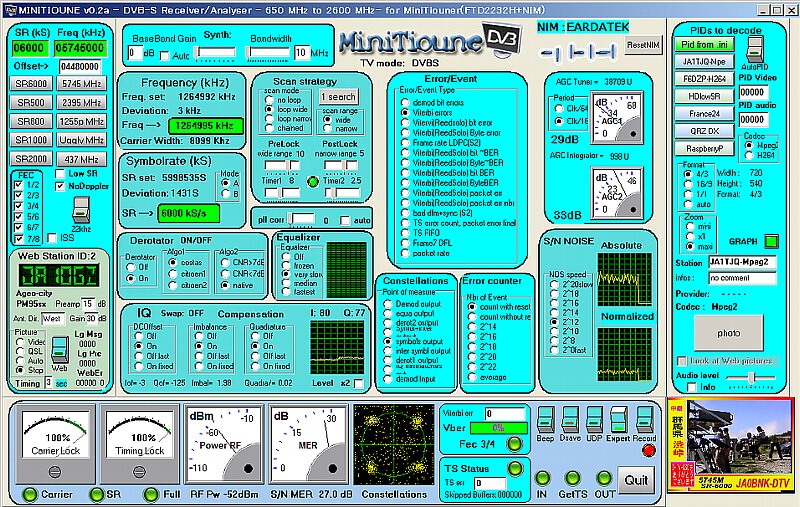800x507 pixels.
Task: Click the SR6000 preset button
Action: 31,84
